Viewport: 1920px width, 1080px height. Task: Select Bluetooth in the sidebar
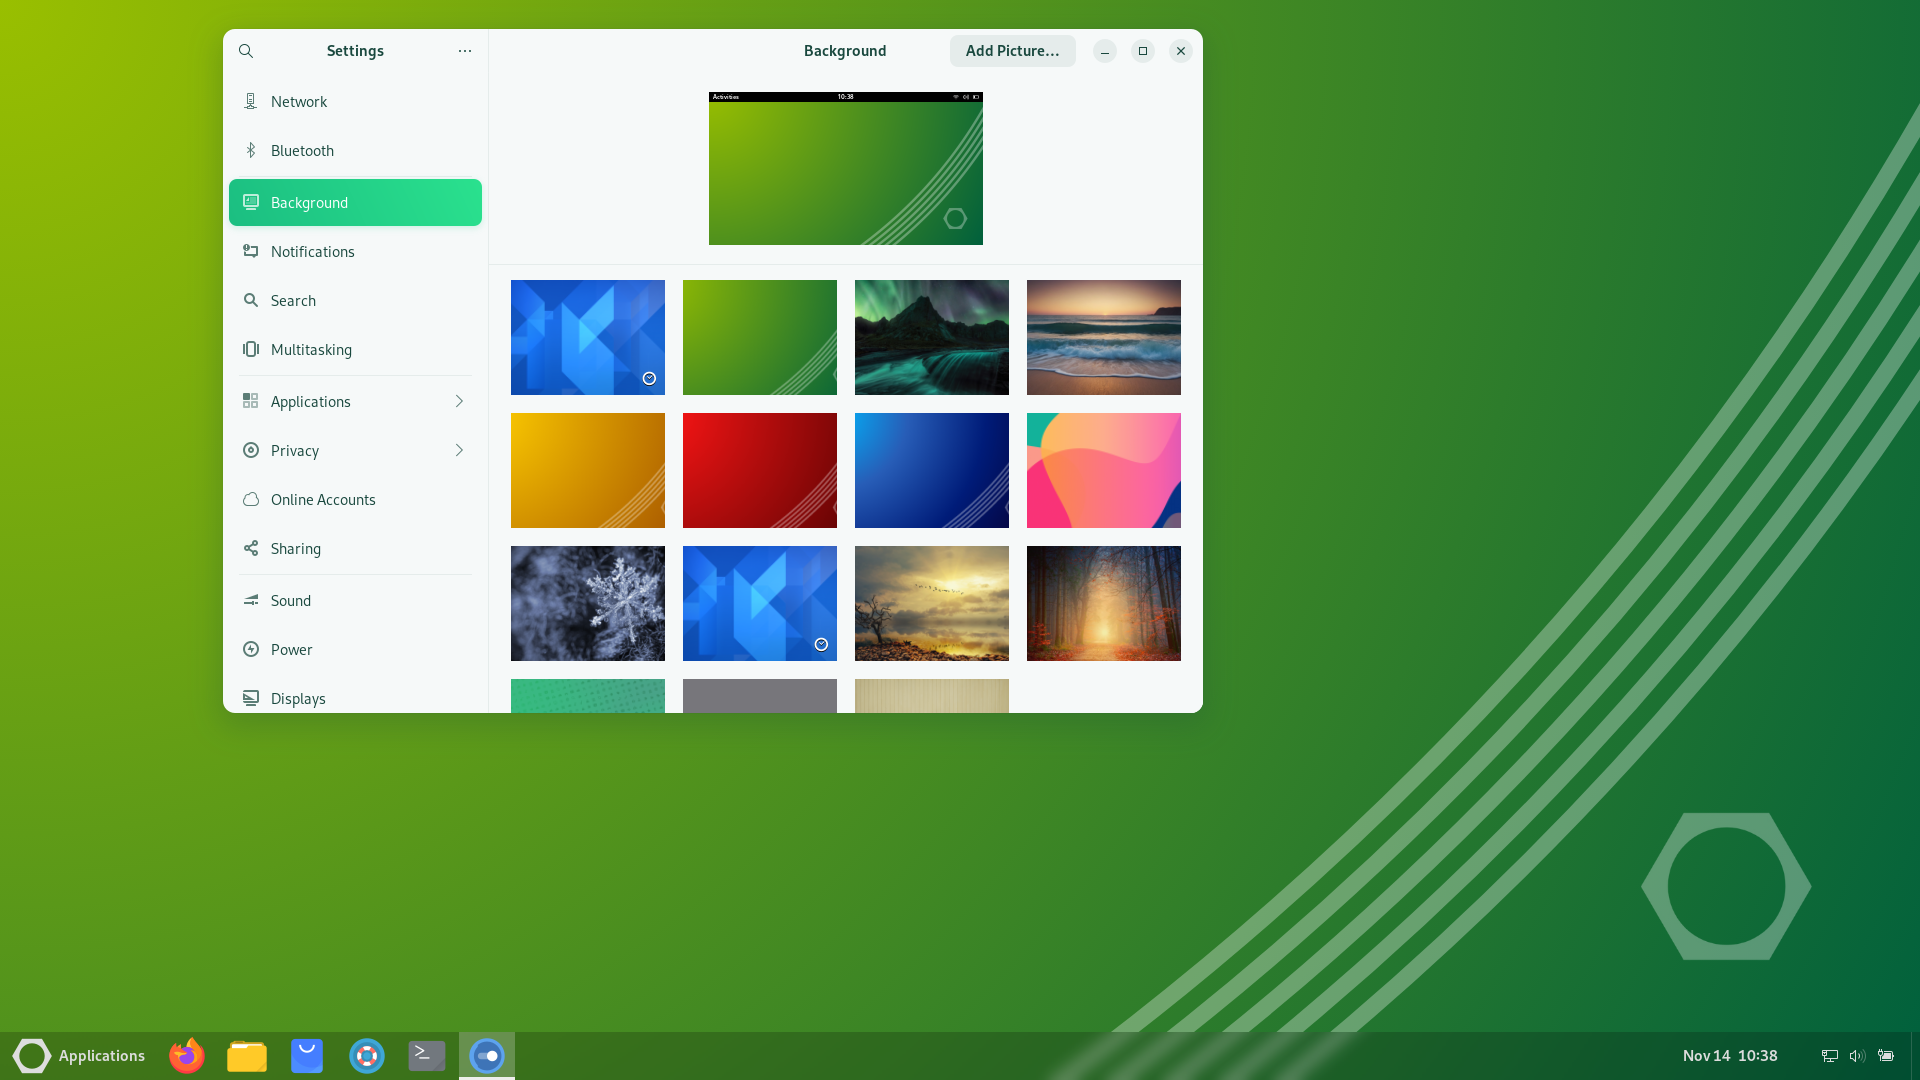(x=355, y=151)
